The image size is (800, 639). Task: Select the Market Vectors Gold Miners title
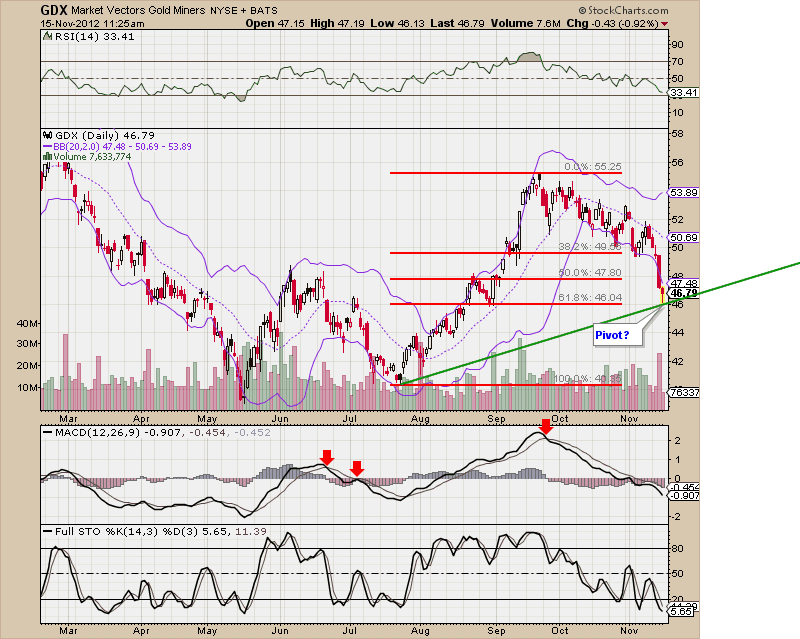(x=138, y=10)
